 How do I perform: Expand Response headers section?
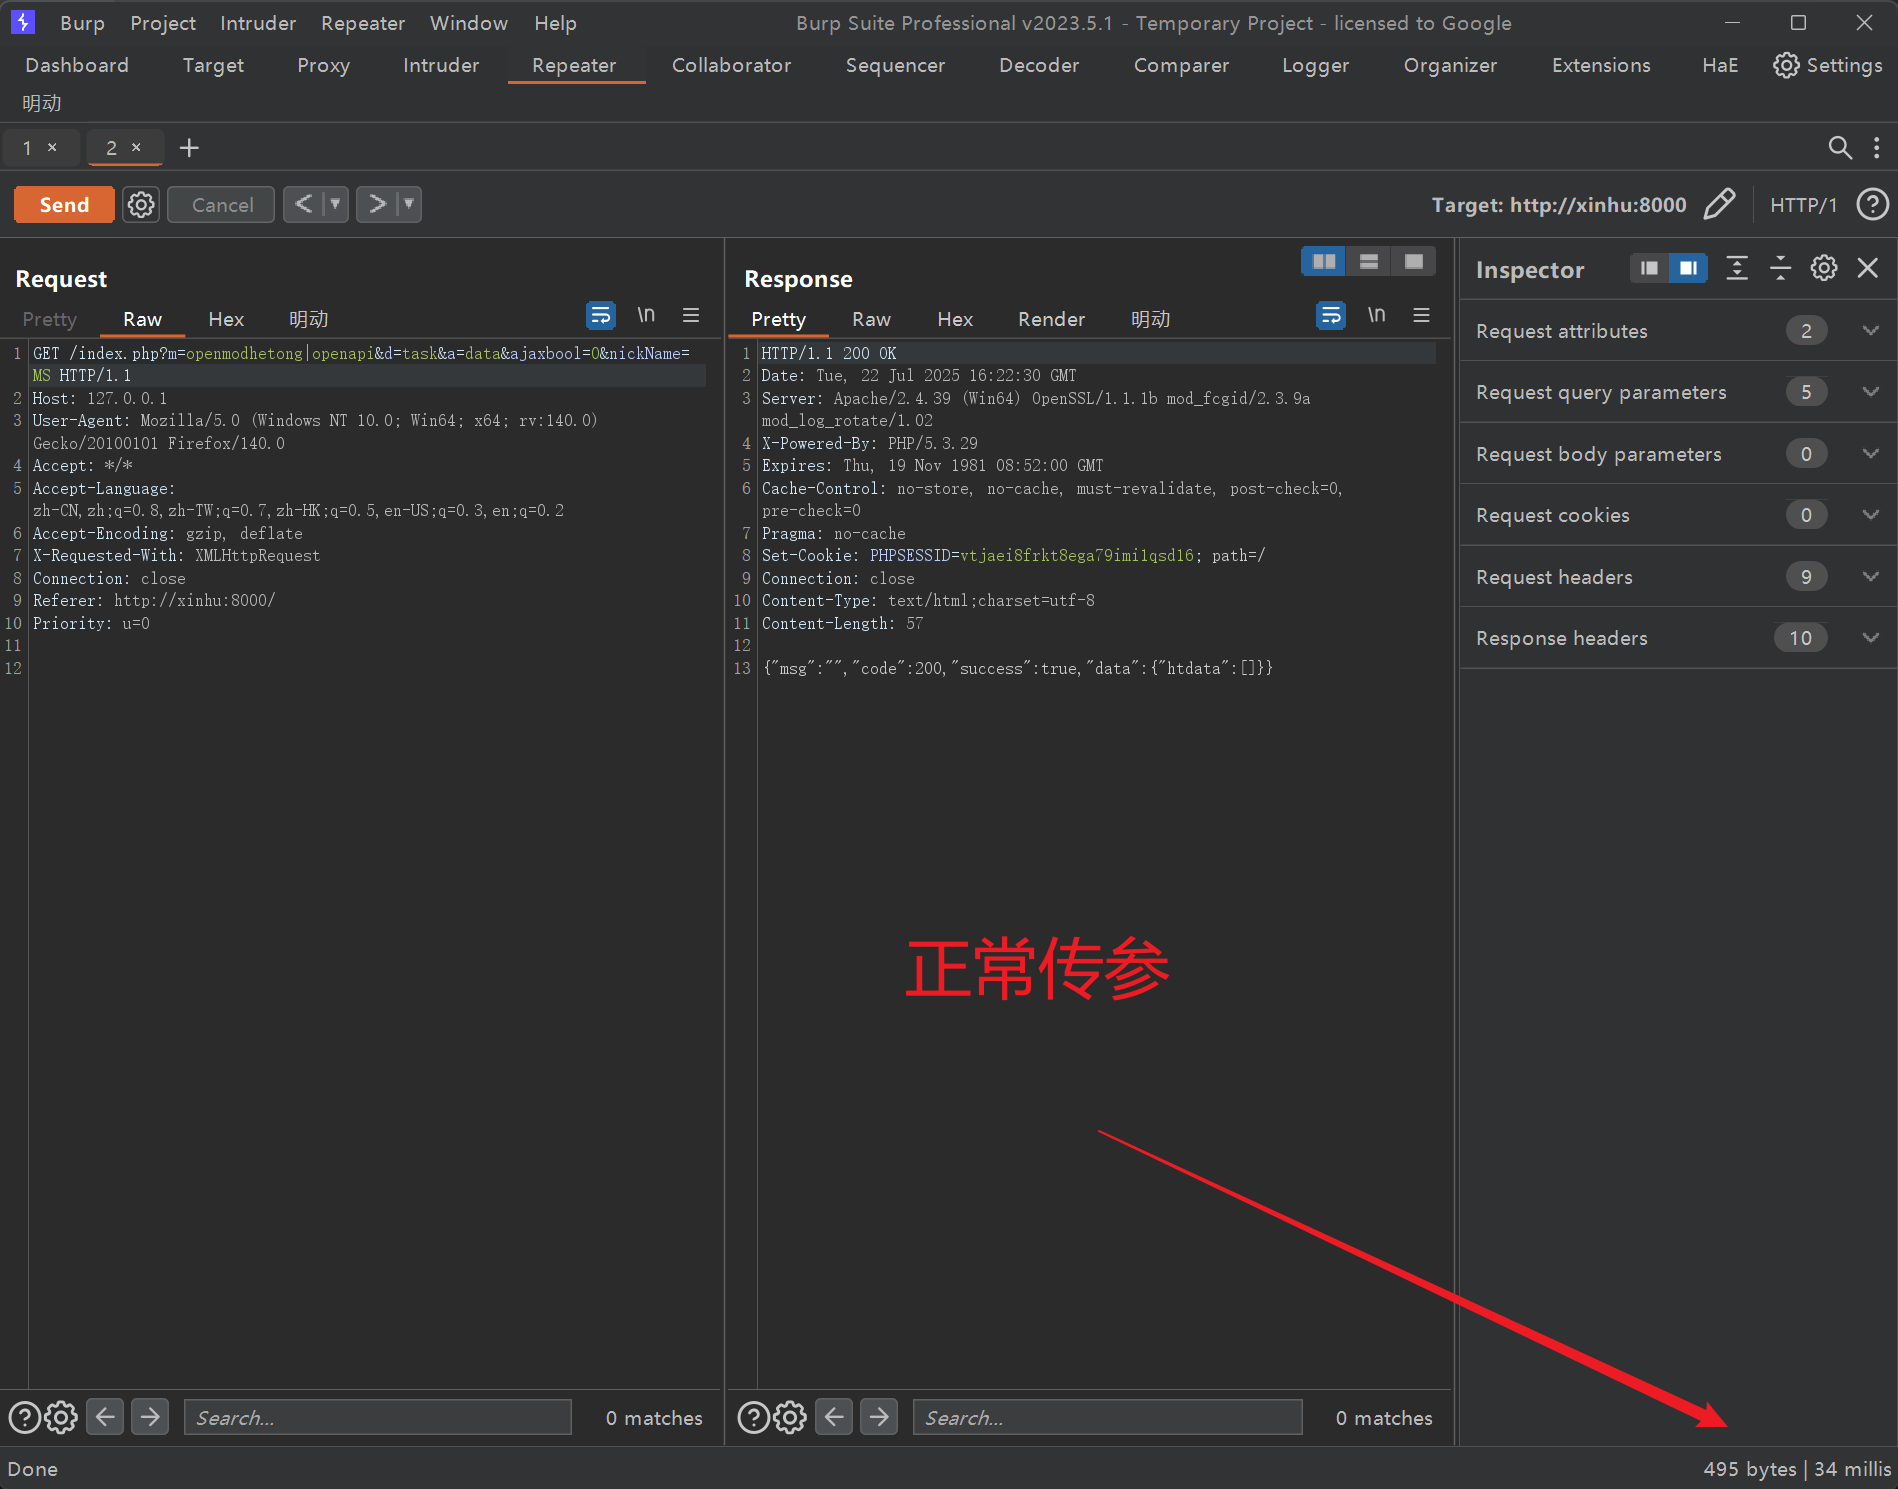(1870, 638)
